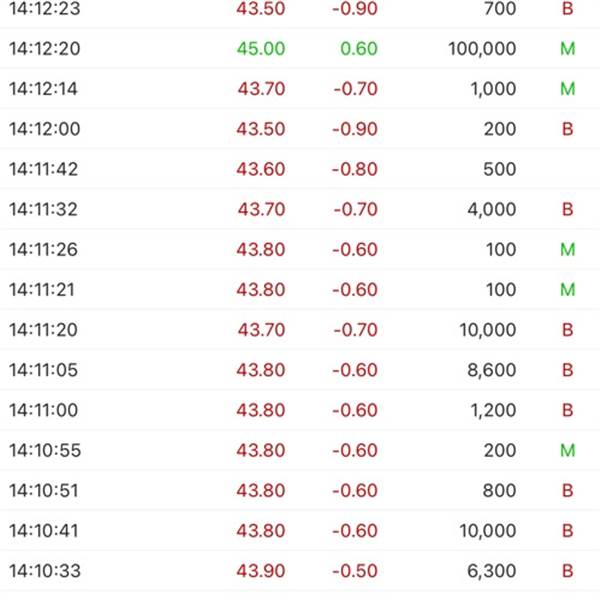
Task: Click the green 45.00 price
Action: (x=261, y=49)
